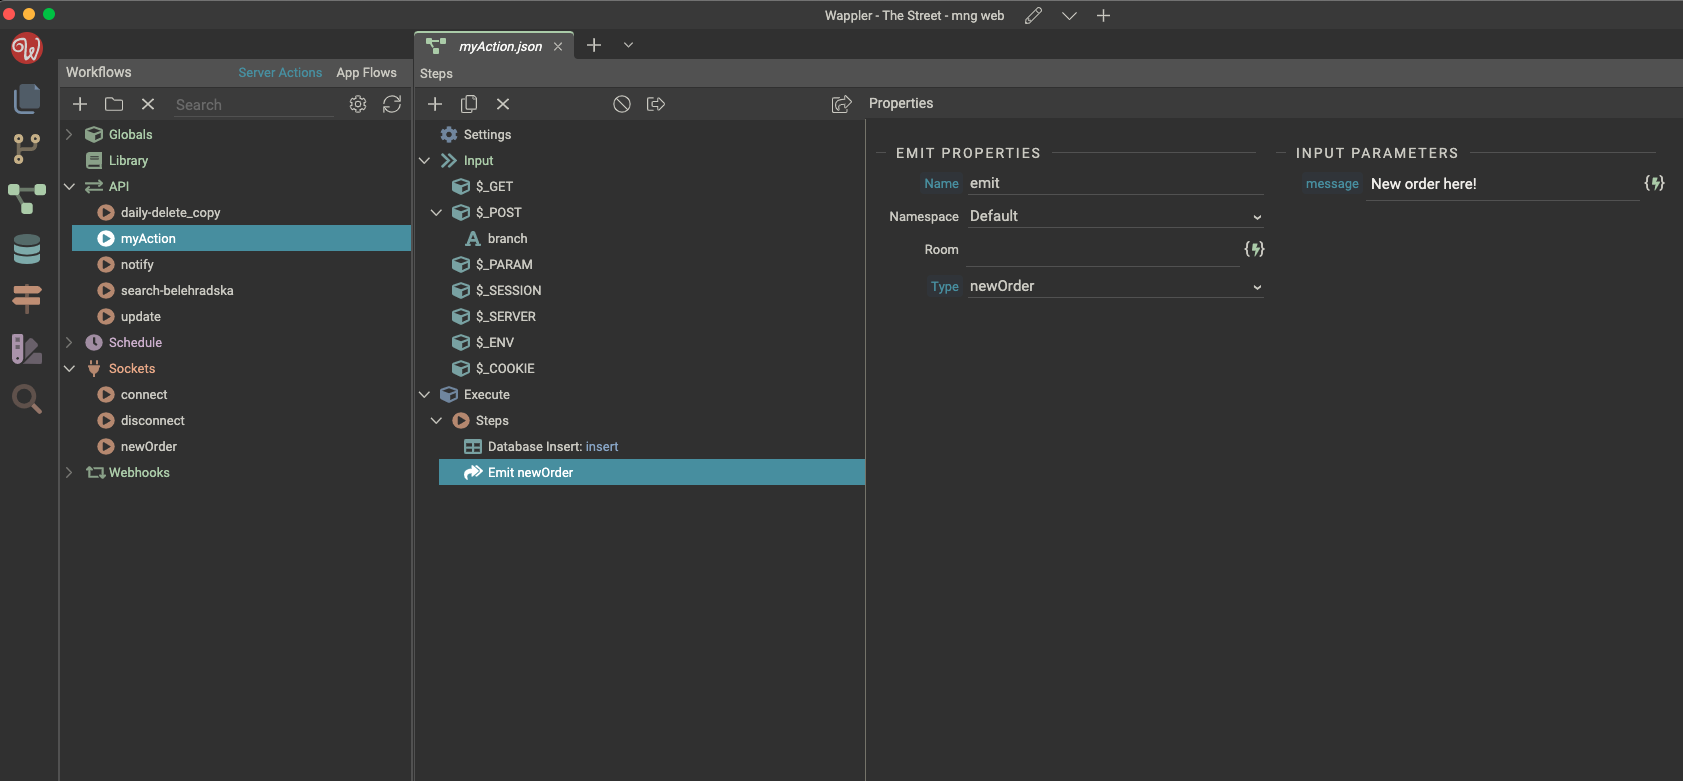The height and width of the screenshot is (781, 1683).
Task: Collapse the $_POST input node
Action: coord(436,213)
